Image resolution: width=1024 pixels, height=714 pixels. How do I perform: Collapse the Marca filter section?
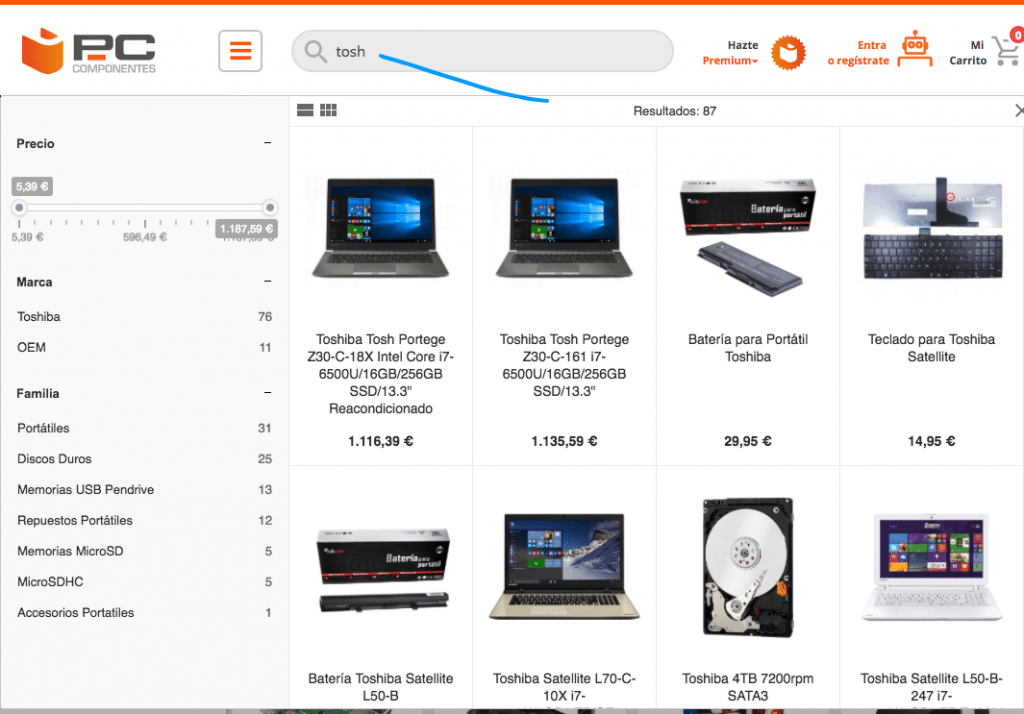coord(268,281)
